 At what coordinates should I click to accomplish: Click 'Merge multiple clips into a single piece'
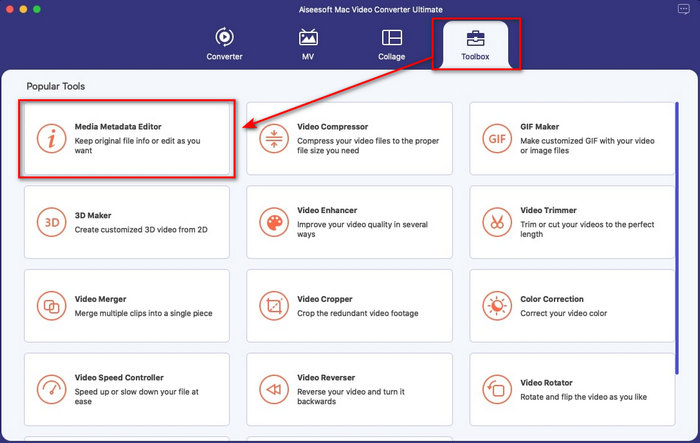pyautogui.click(x=143, y=313)
